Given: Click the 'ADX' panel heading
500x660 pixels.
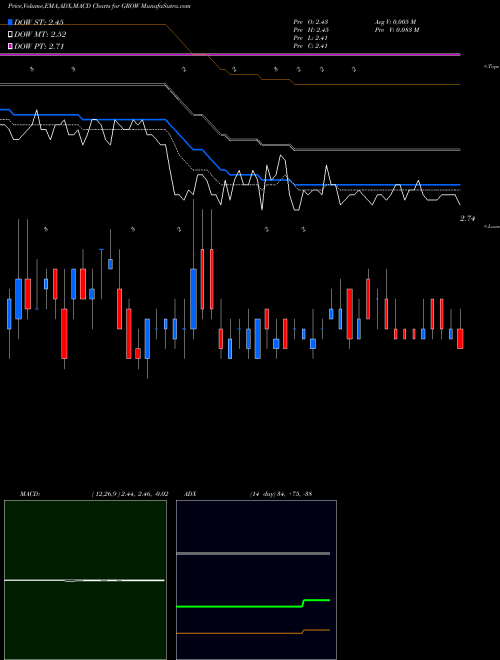Looking at the screenshot, I should click(190, 494).
